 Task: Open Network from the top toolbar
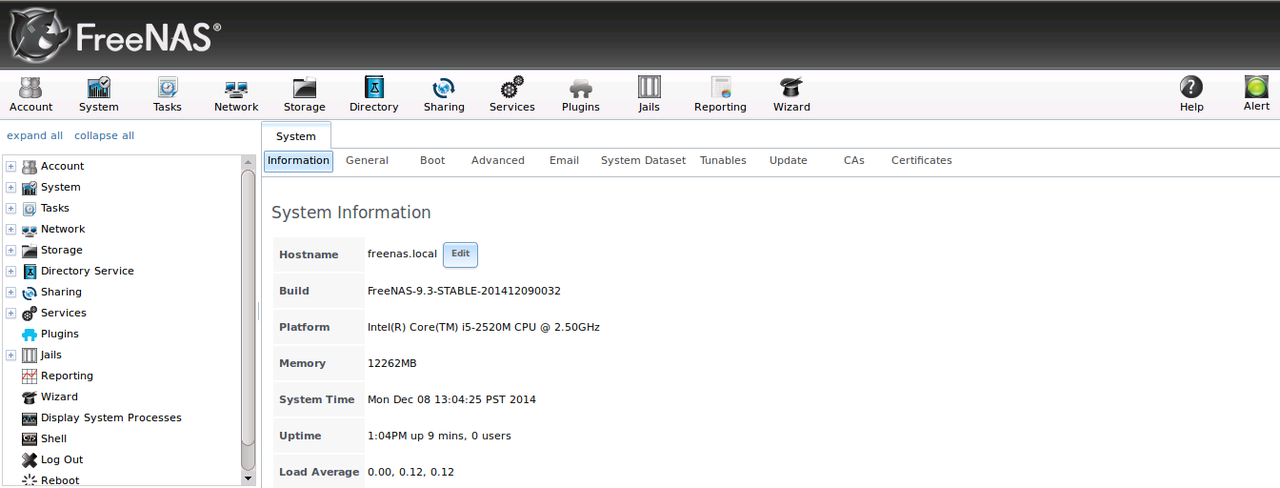tap(236, 94)
